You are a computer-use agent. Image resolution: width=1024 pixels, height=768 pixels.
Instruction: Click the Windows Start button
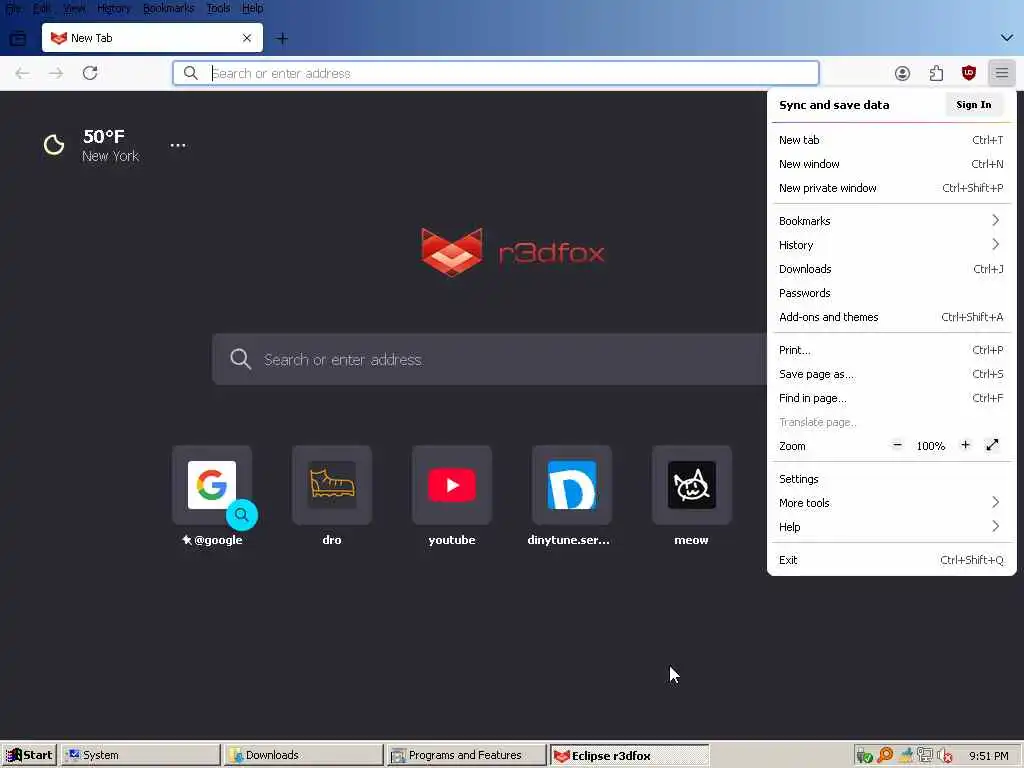(x=29, y=755)
